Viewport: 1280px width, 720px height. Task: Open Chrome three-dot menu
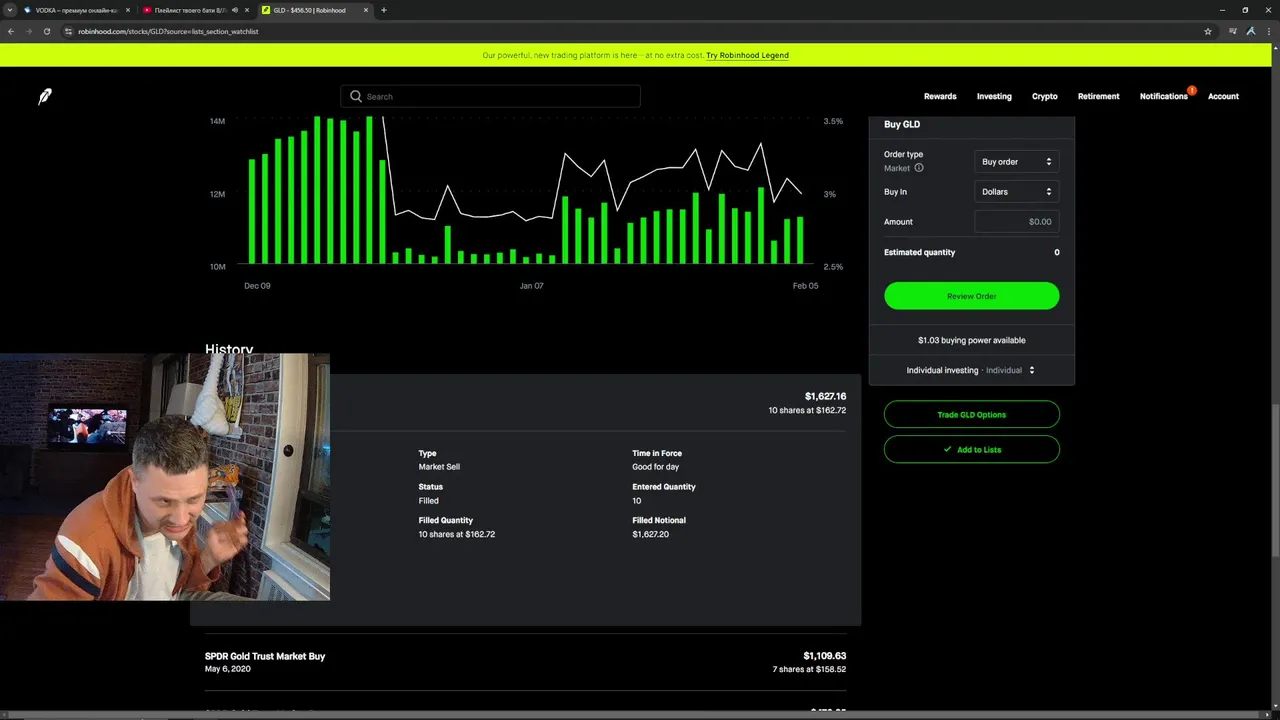click(1268, 31)
